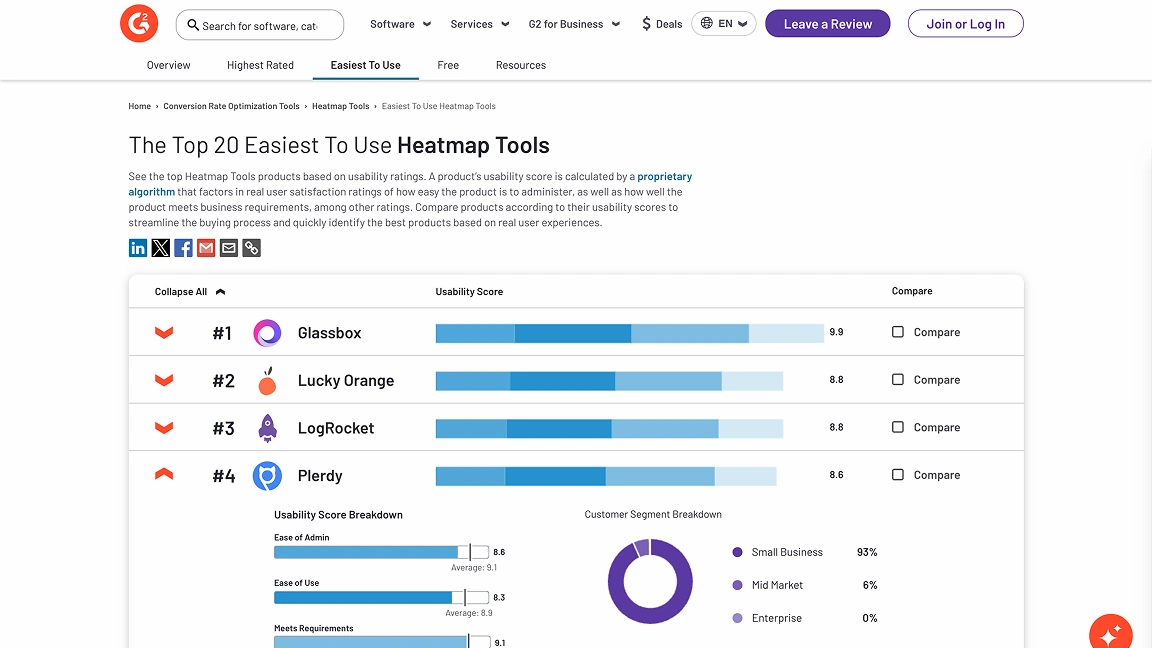This screenshot has height=648, width=1152.
Task: Check the Compare box for Glassbox
Action: (898, 332)
